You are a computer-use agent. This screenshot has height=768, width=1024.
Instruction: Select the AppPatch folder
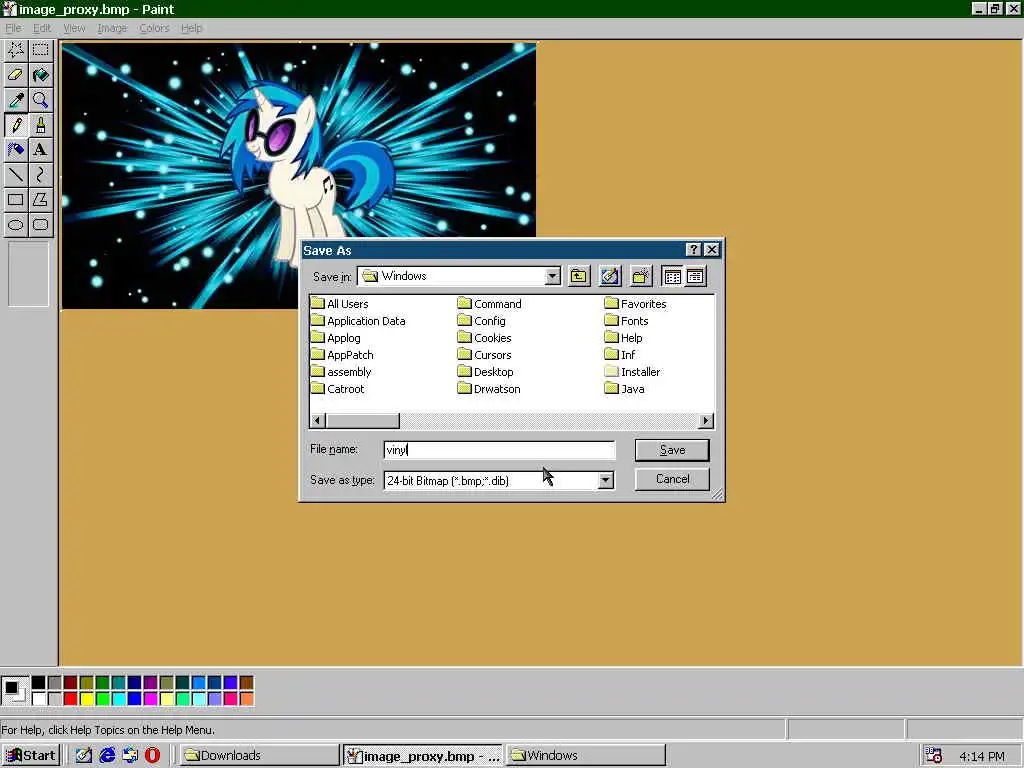(x=342, y=355)
